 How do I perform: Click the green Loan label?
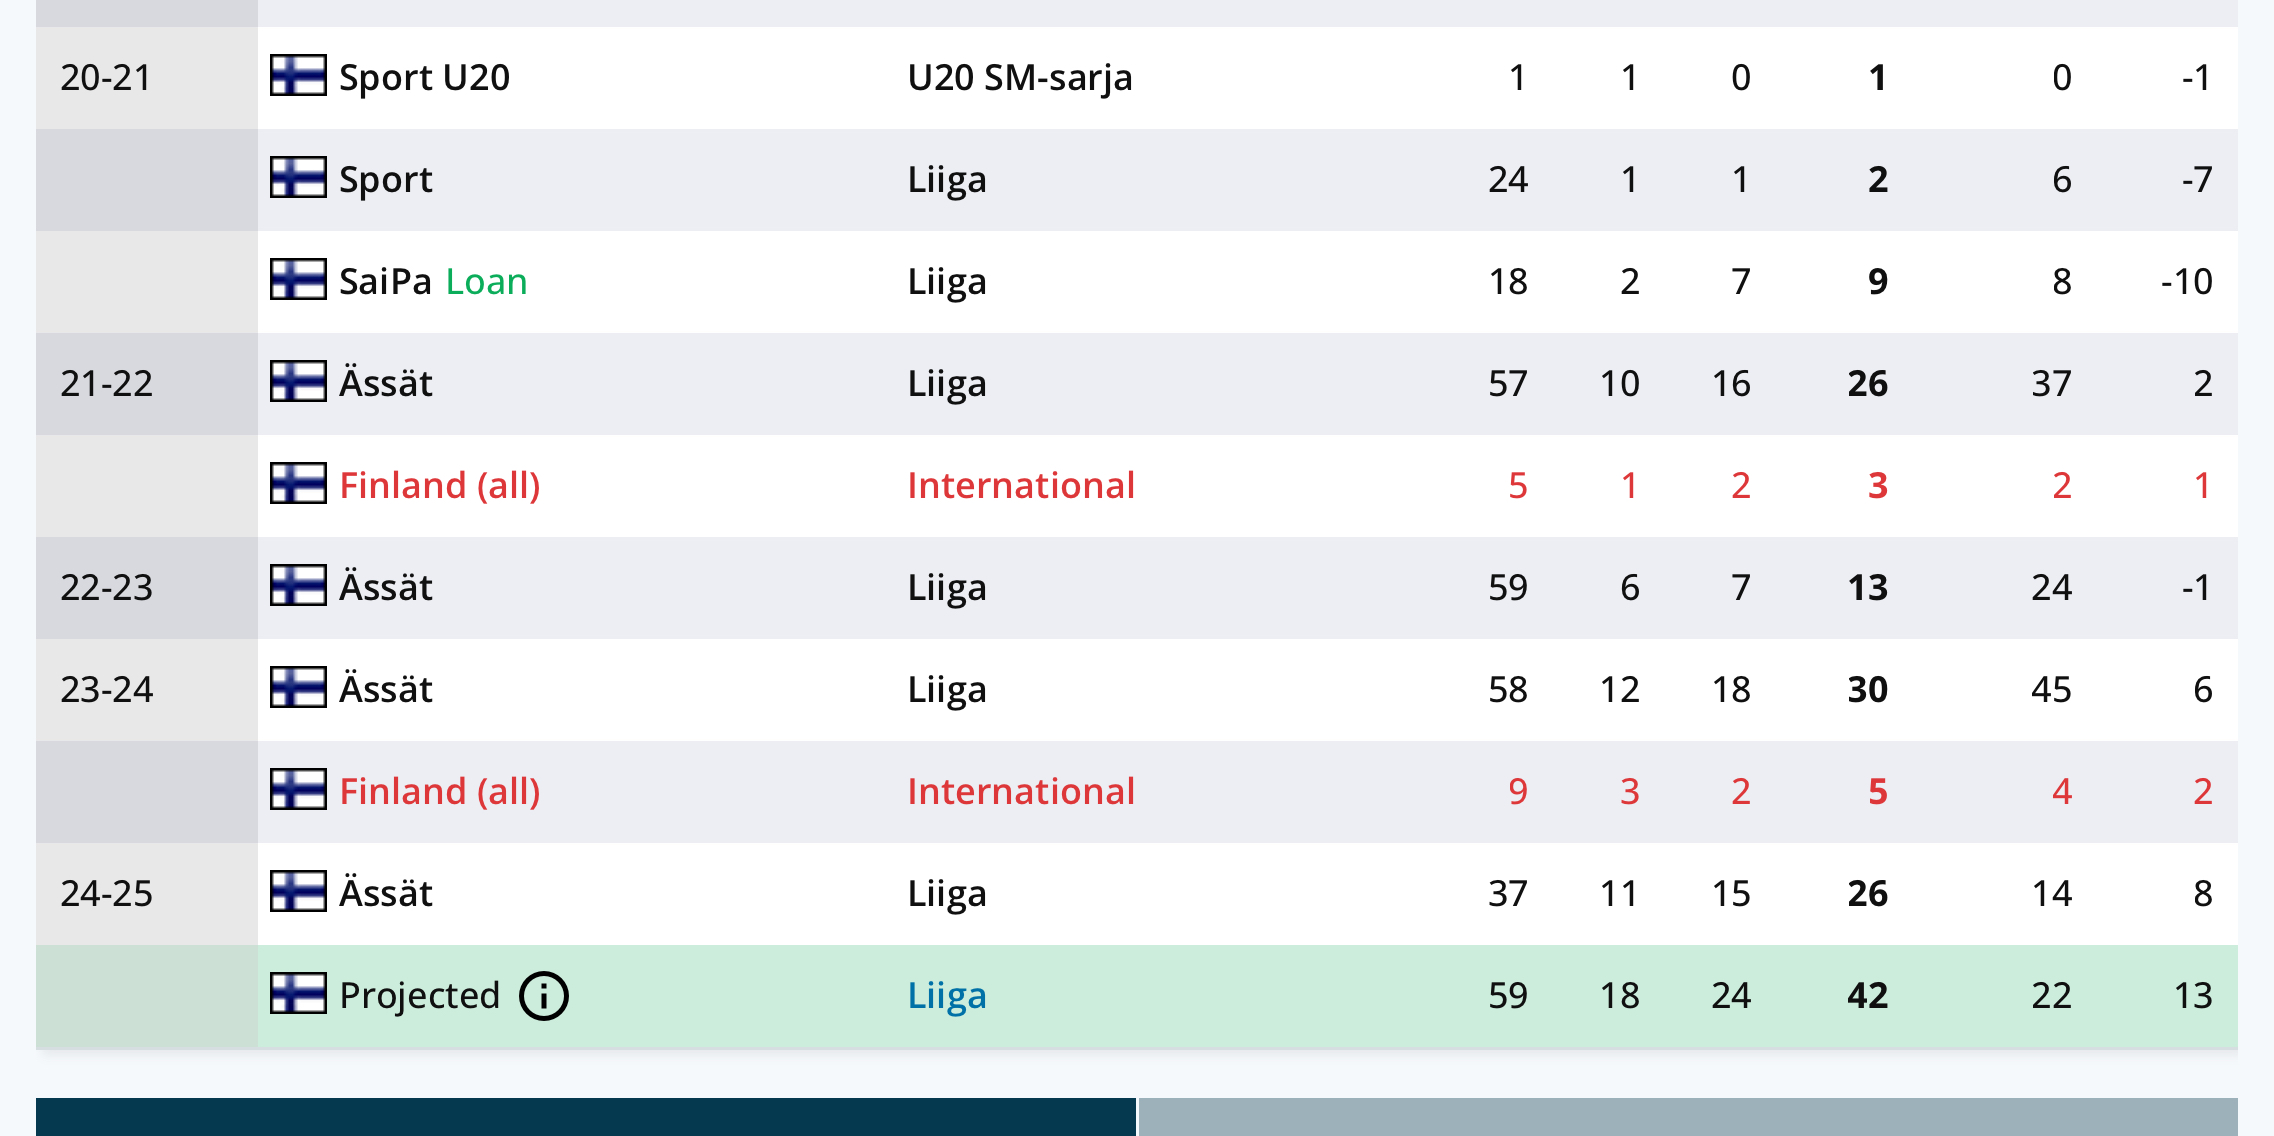coord(486,282)
